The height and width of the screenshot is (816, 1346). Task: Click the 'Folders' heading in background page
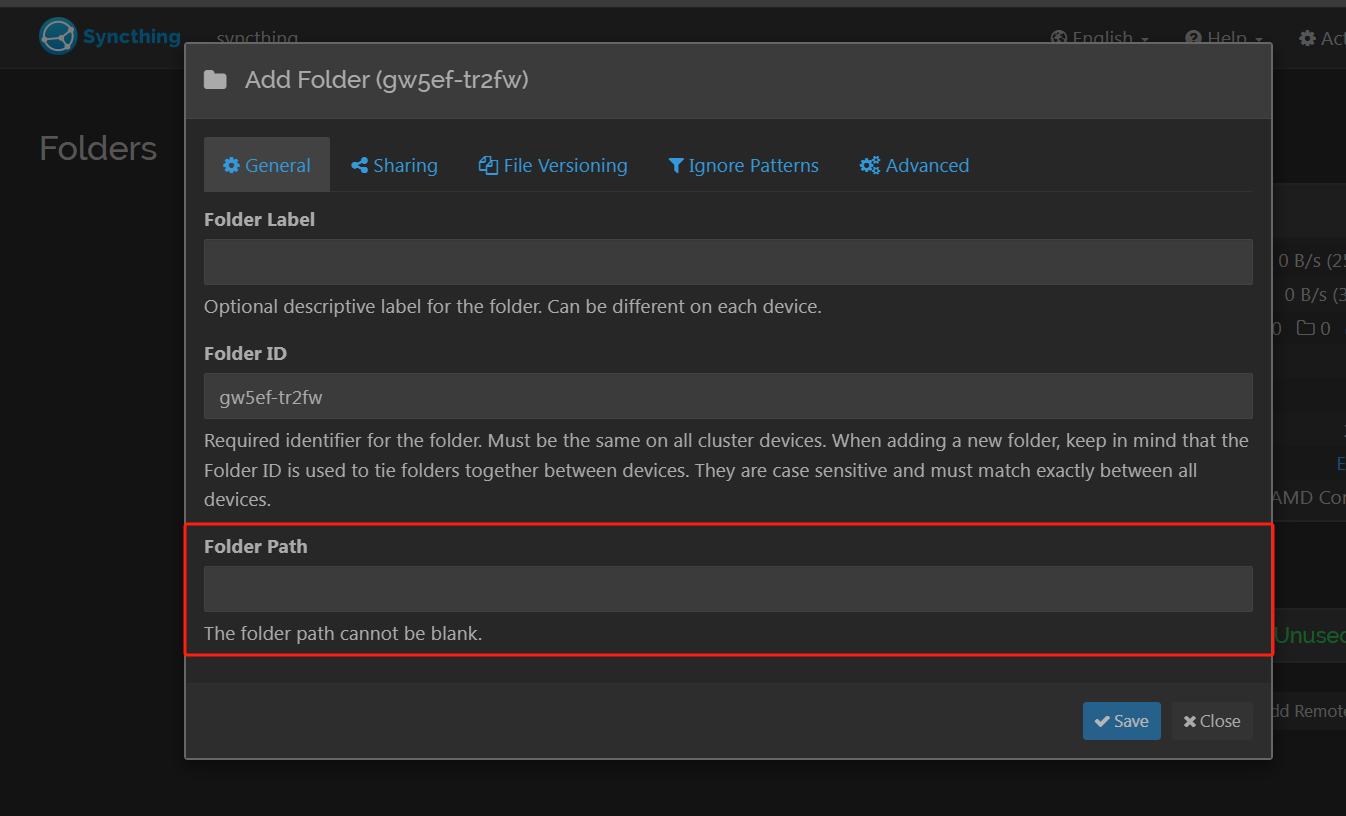click(x=98, y=148)
